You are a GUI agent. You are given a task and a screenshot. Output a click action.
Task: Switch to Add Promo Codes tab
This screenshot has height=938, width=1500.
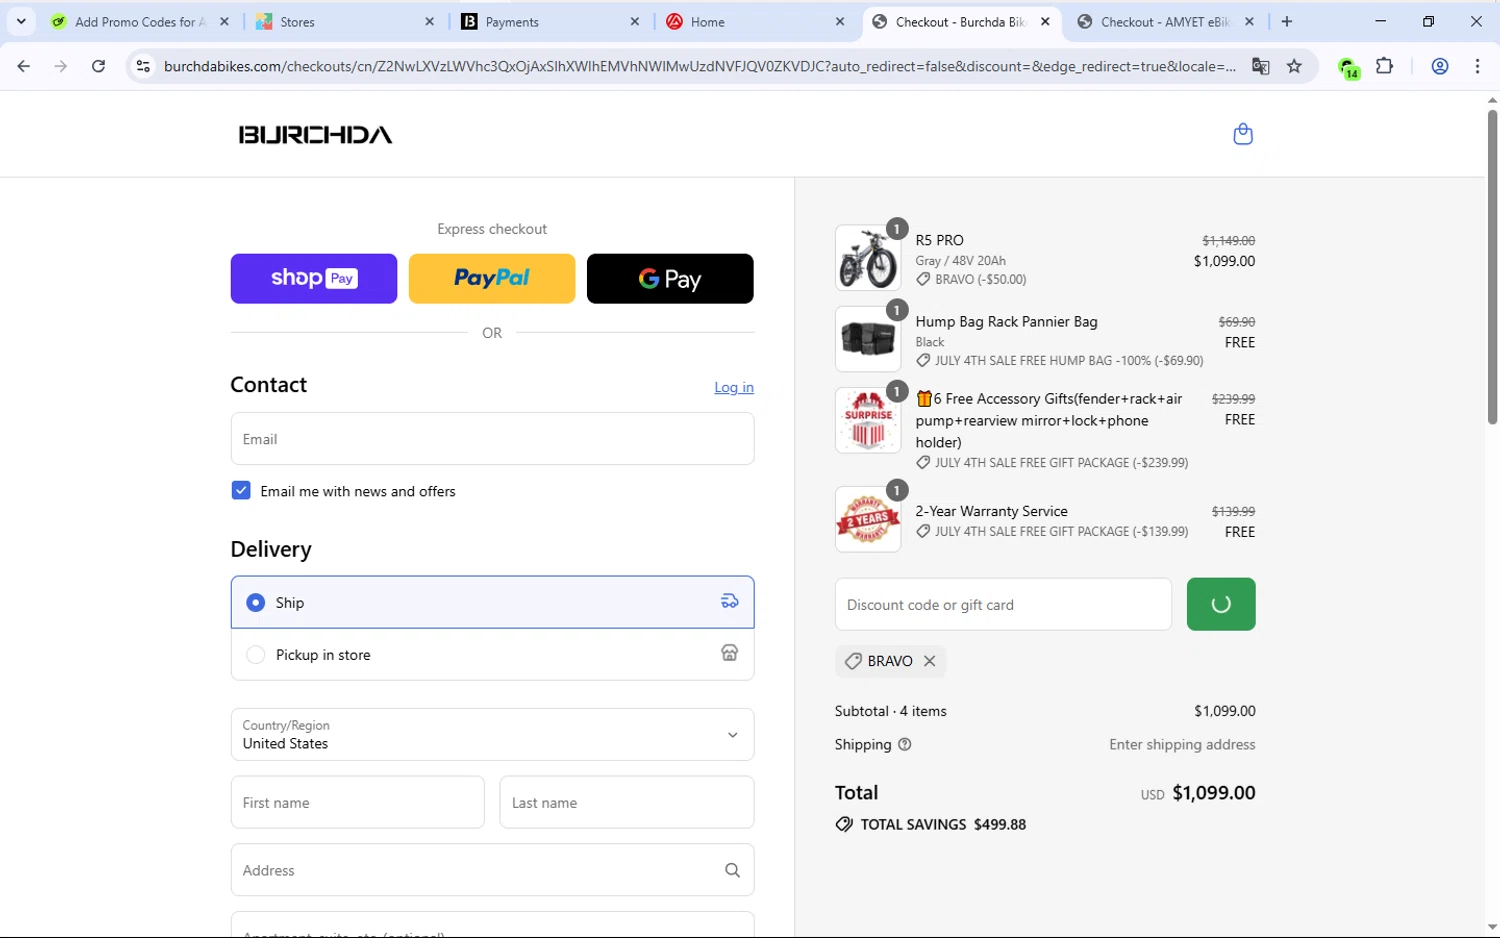140,21
